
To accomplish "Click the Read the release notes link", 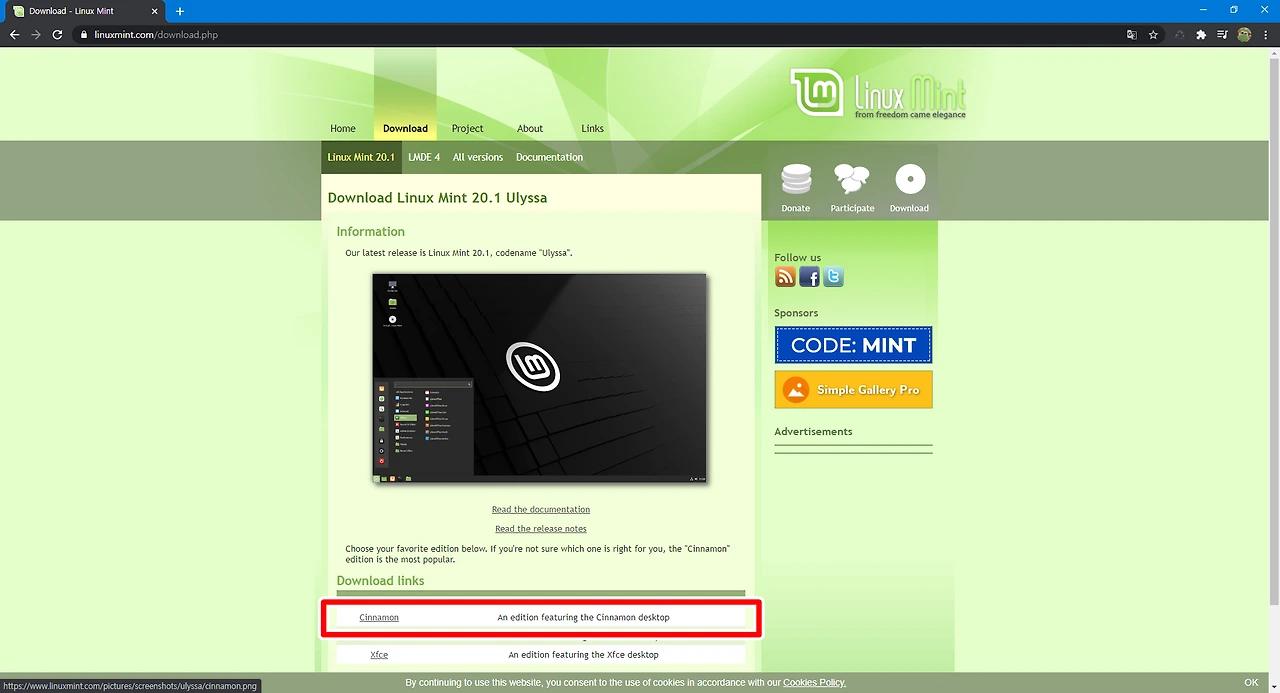I will pyautogui.click(x=541, y=528).
